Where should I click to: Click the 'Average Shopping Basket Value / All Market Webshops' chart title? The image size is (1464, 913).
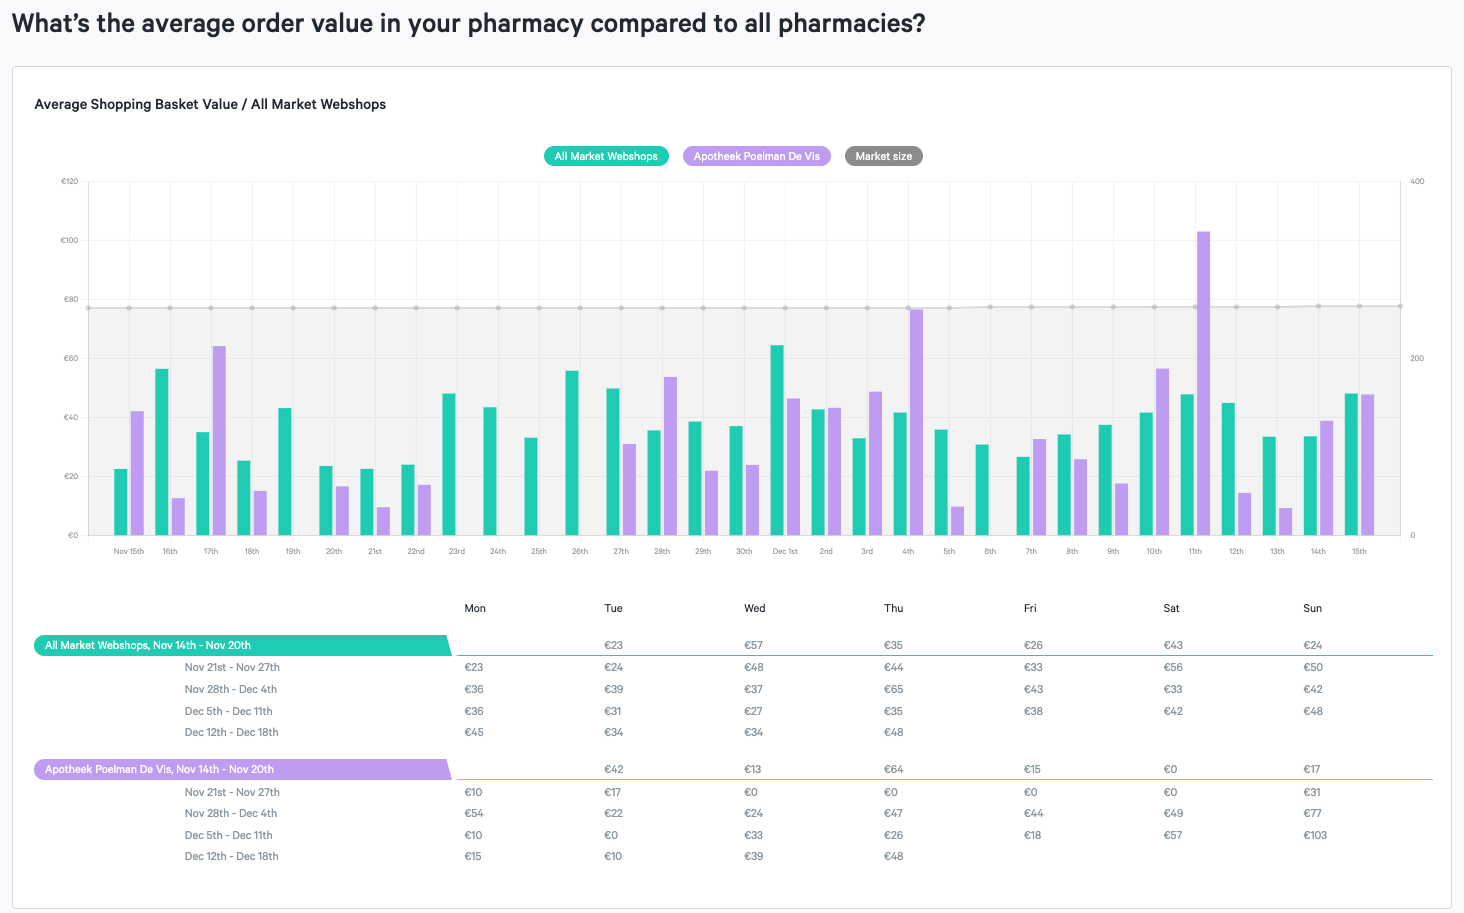[x=210, y=104]
